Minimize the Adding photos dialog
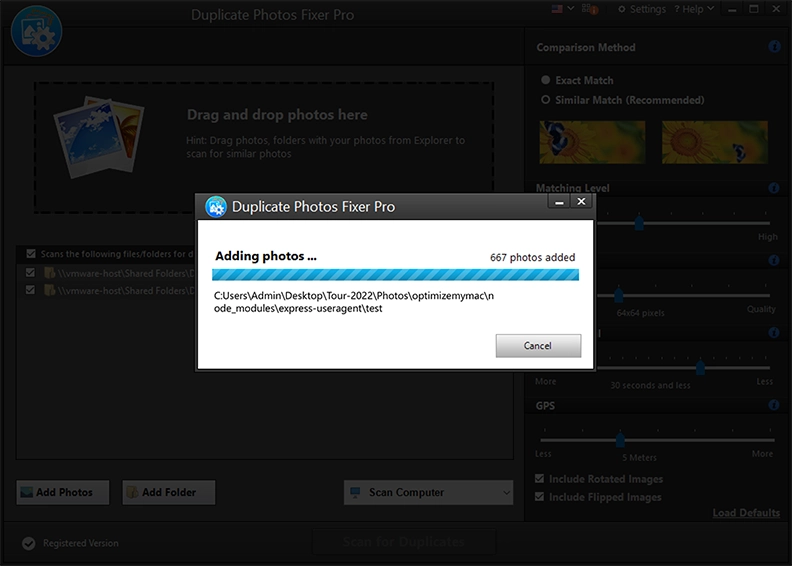This screenshot has width=792, height=566. click(559, 202)
